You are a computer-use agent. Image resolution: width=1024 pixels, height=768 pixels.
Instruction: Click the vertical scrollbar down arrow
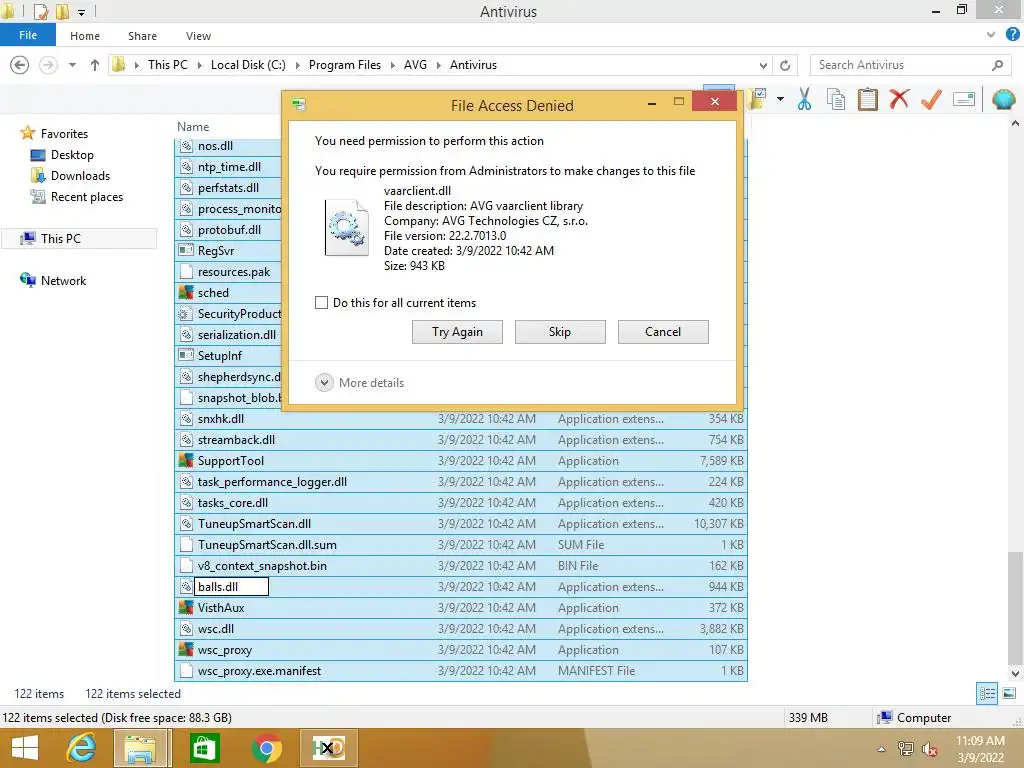click(x=1015, y=673)
